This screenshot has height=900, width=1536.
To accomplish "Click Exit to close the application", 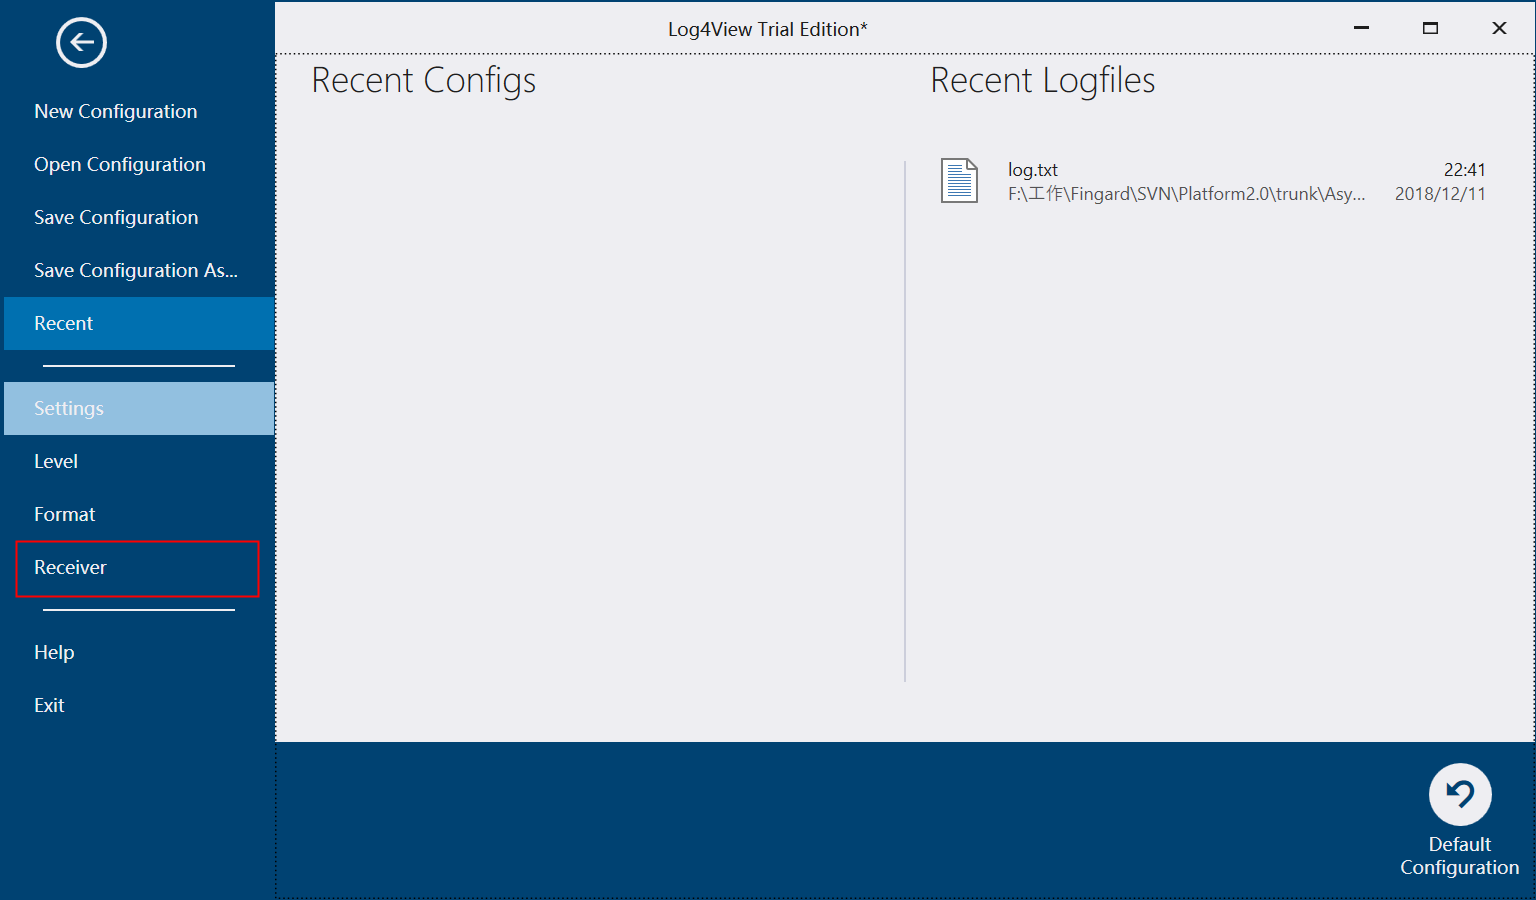I will (x=48, y=705).
